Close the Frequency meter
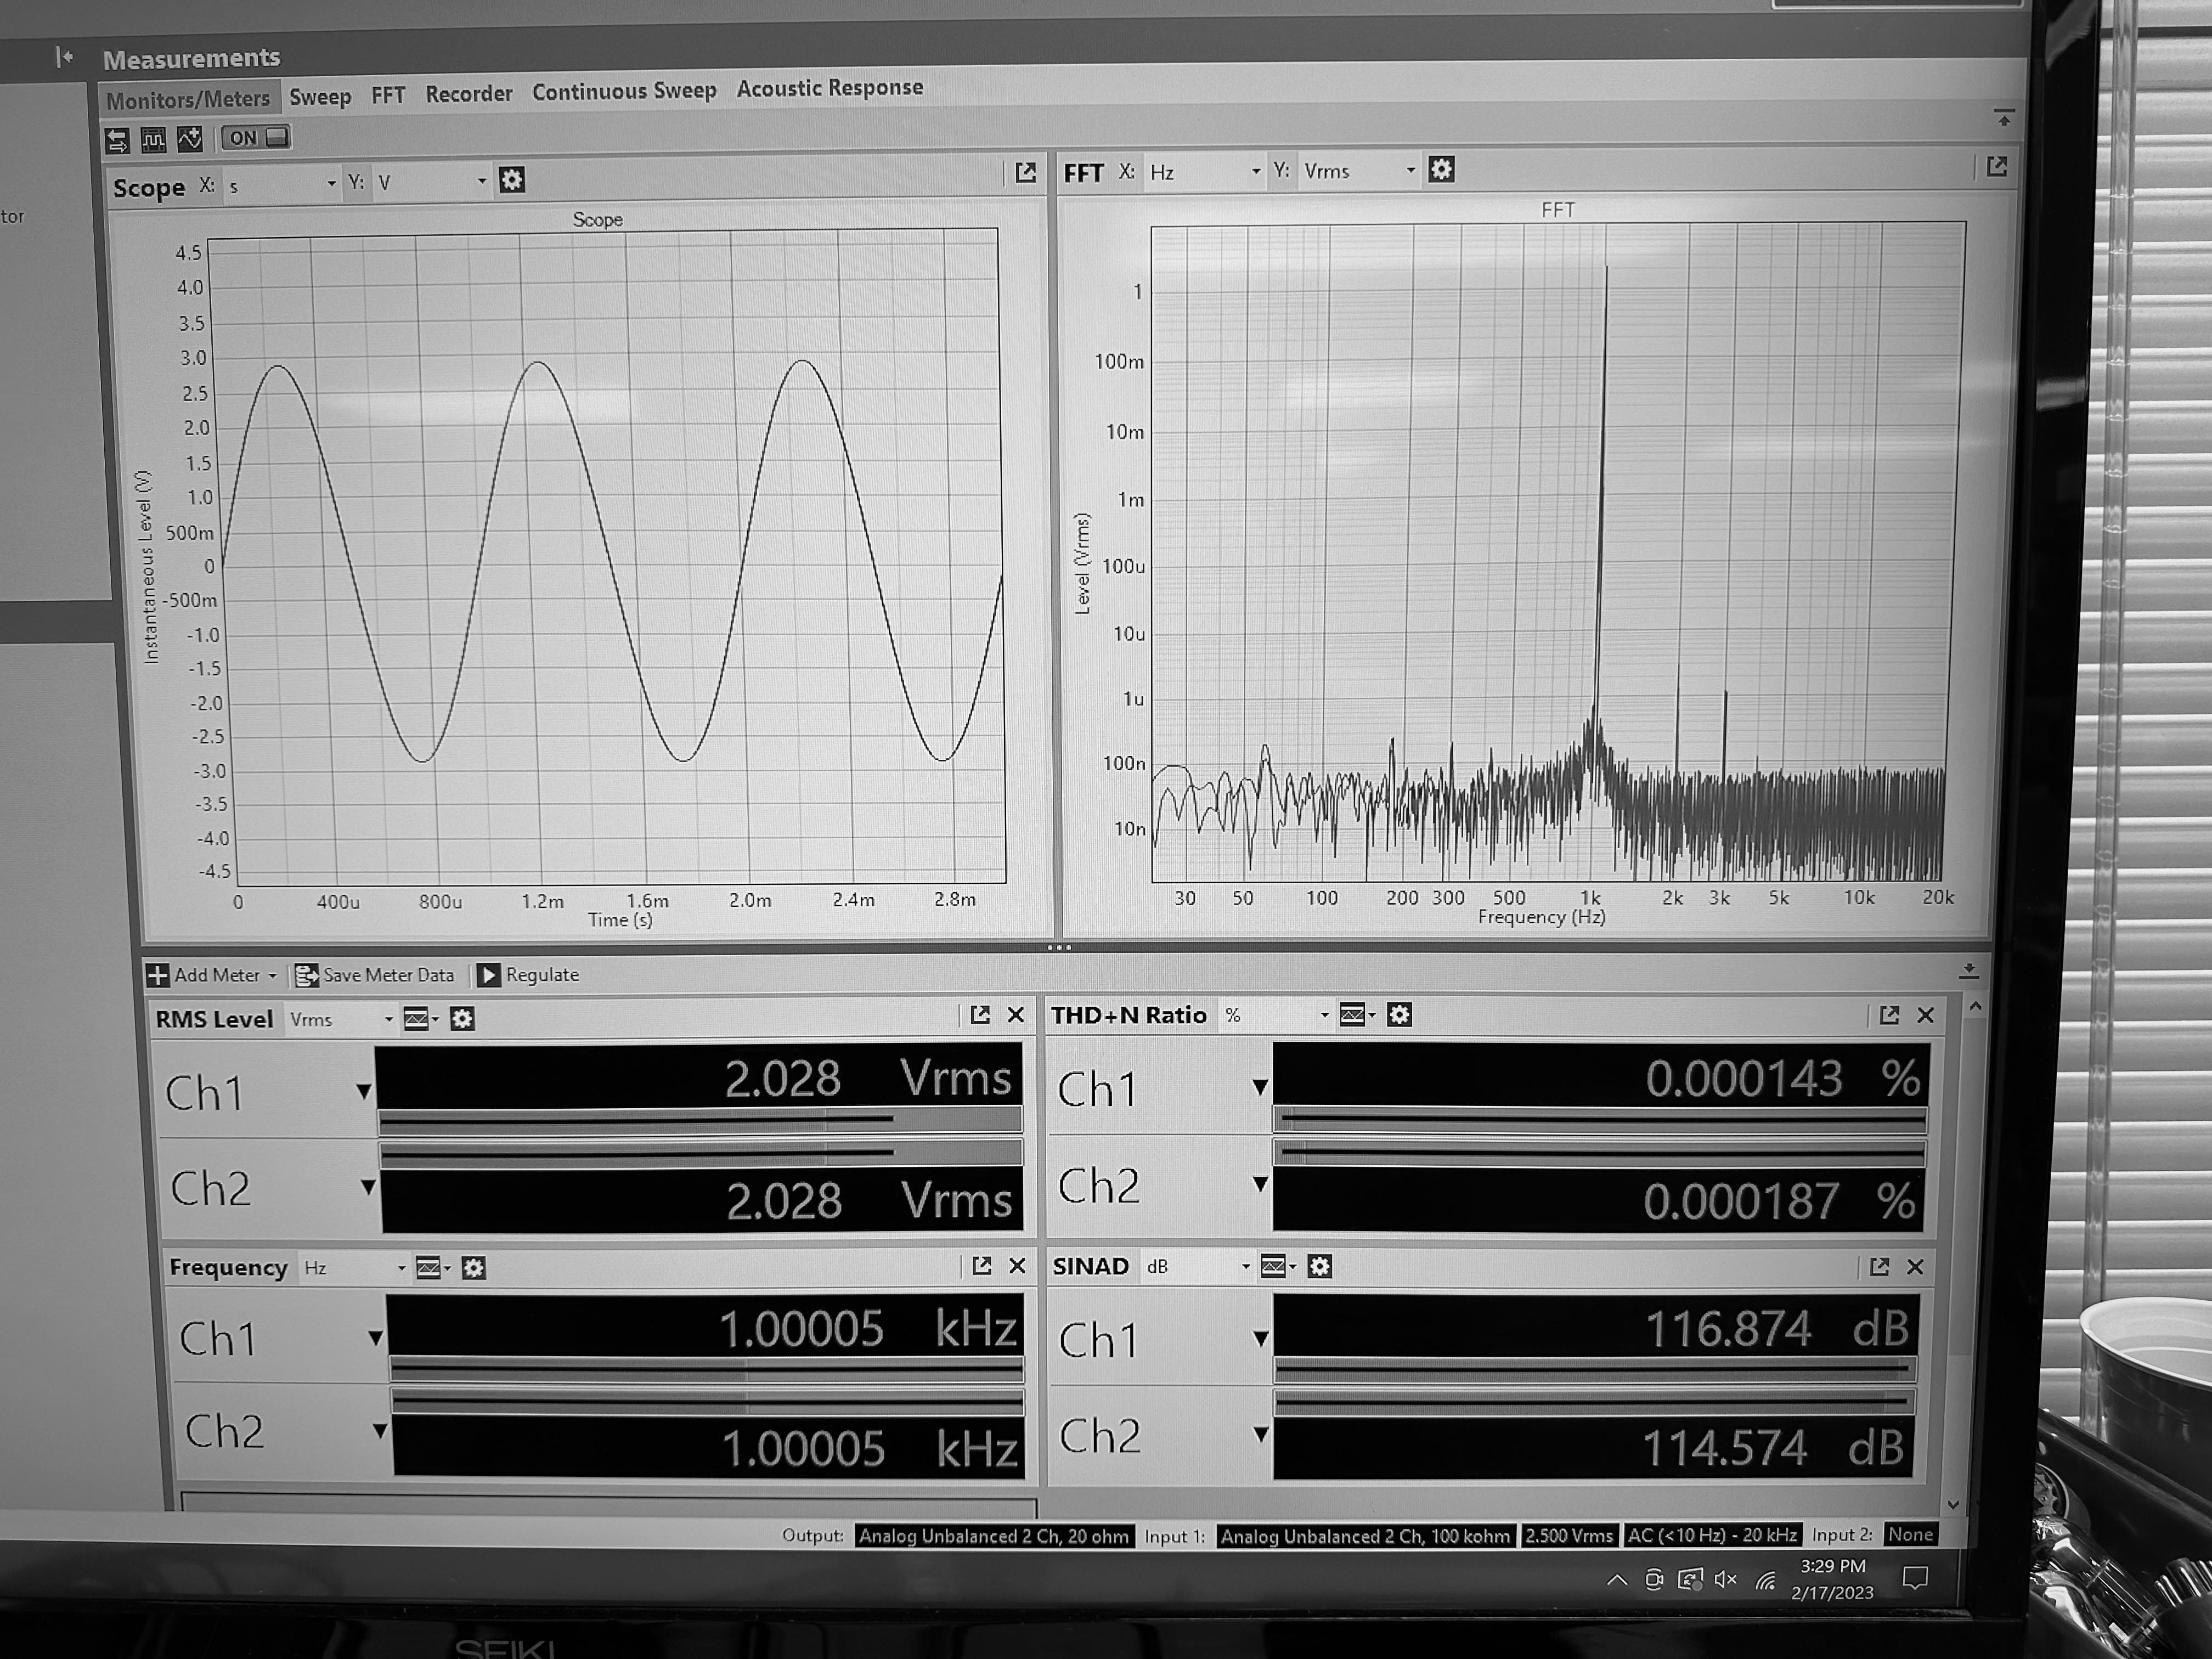Viewport: 2212px width, 1659px height. tap(1017, 1266)
